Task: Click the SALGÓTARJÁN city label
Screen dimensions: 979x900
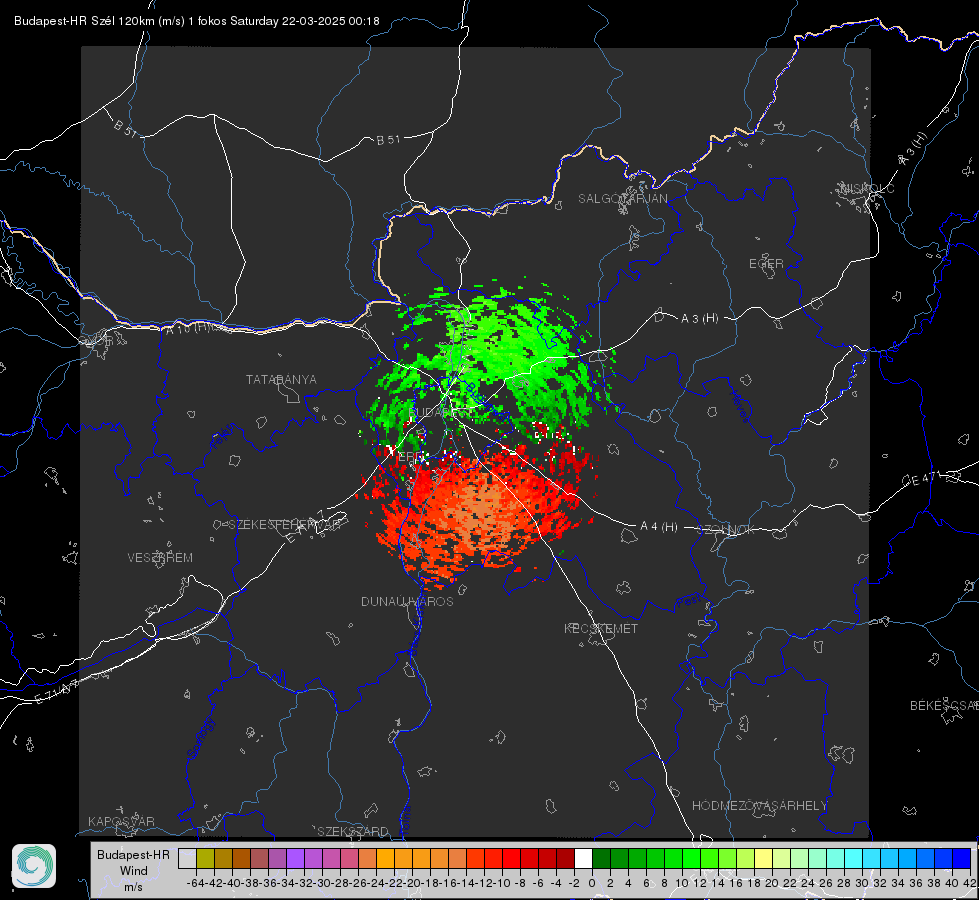Action: click(x=622, y=199)
